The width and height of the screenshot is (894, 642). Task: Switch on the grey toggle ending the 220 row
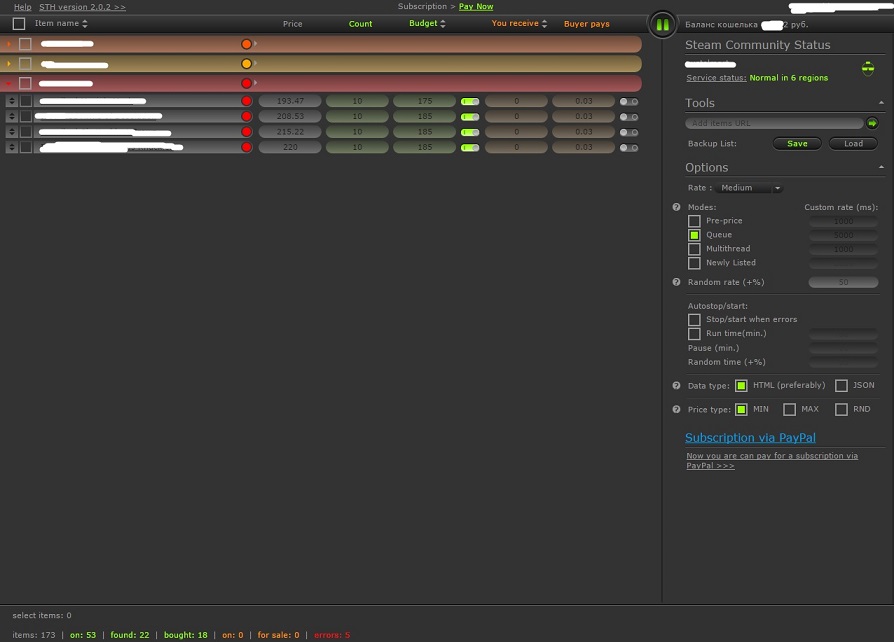coord(629,148)
